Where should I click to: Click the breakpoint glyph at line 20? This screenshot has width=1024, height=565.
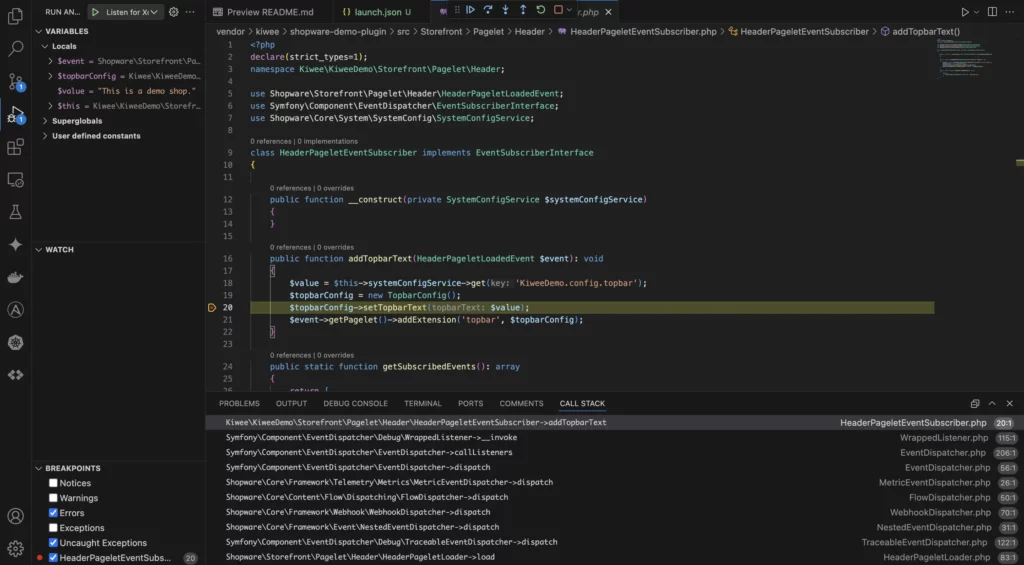pyautogui.click(x=212, y=308)
